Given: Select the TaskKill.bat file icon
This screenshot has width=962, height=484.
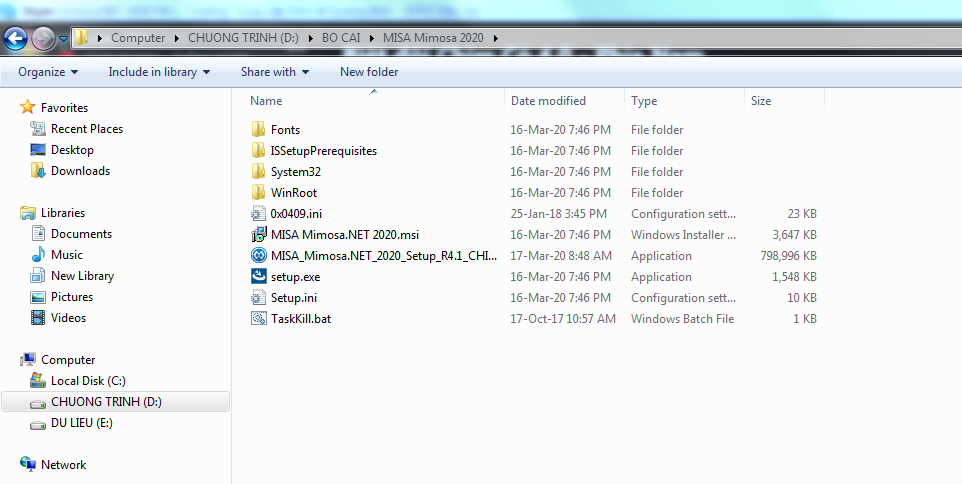Looking at the screenshot, I should coord(258,318).
